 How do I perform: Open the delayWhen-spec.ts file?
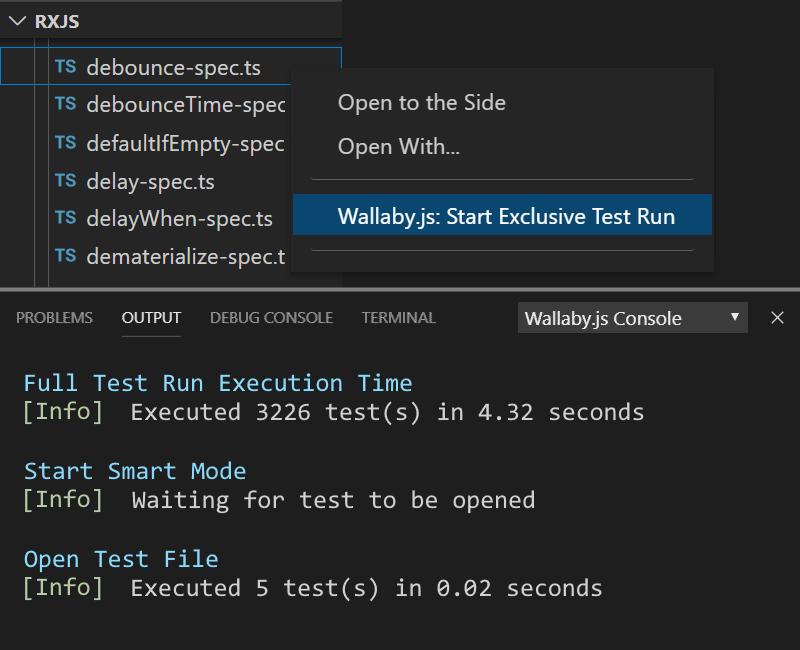pyautogui.click(x=180, y=219)
